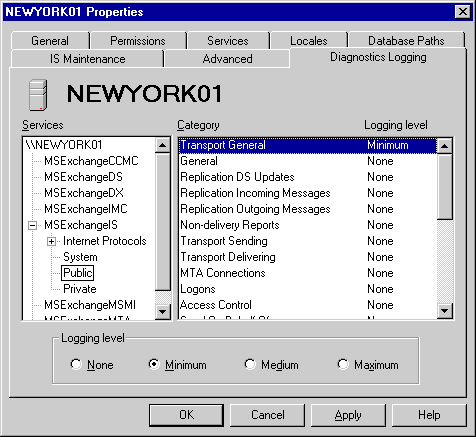Open the General tab
This screenshot has width=476, height=437.
pyautogui.click(x=50, y=41)
